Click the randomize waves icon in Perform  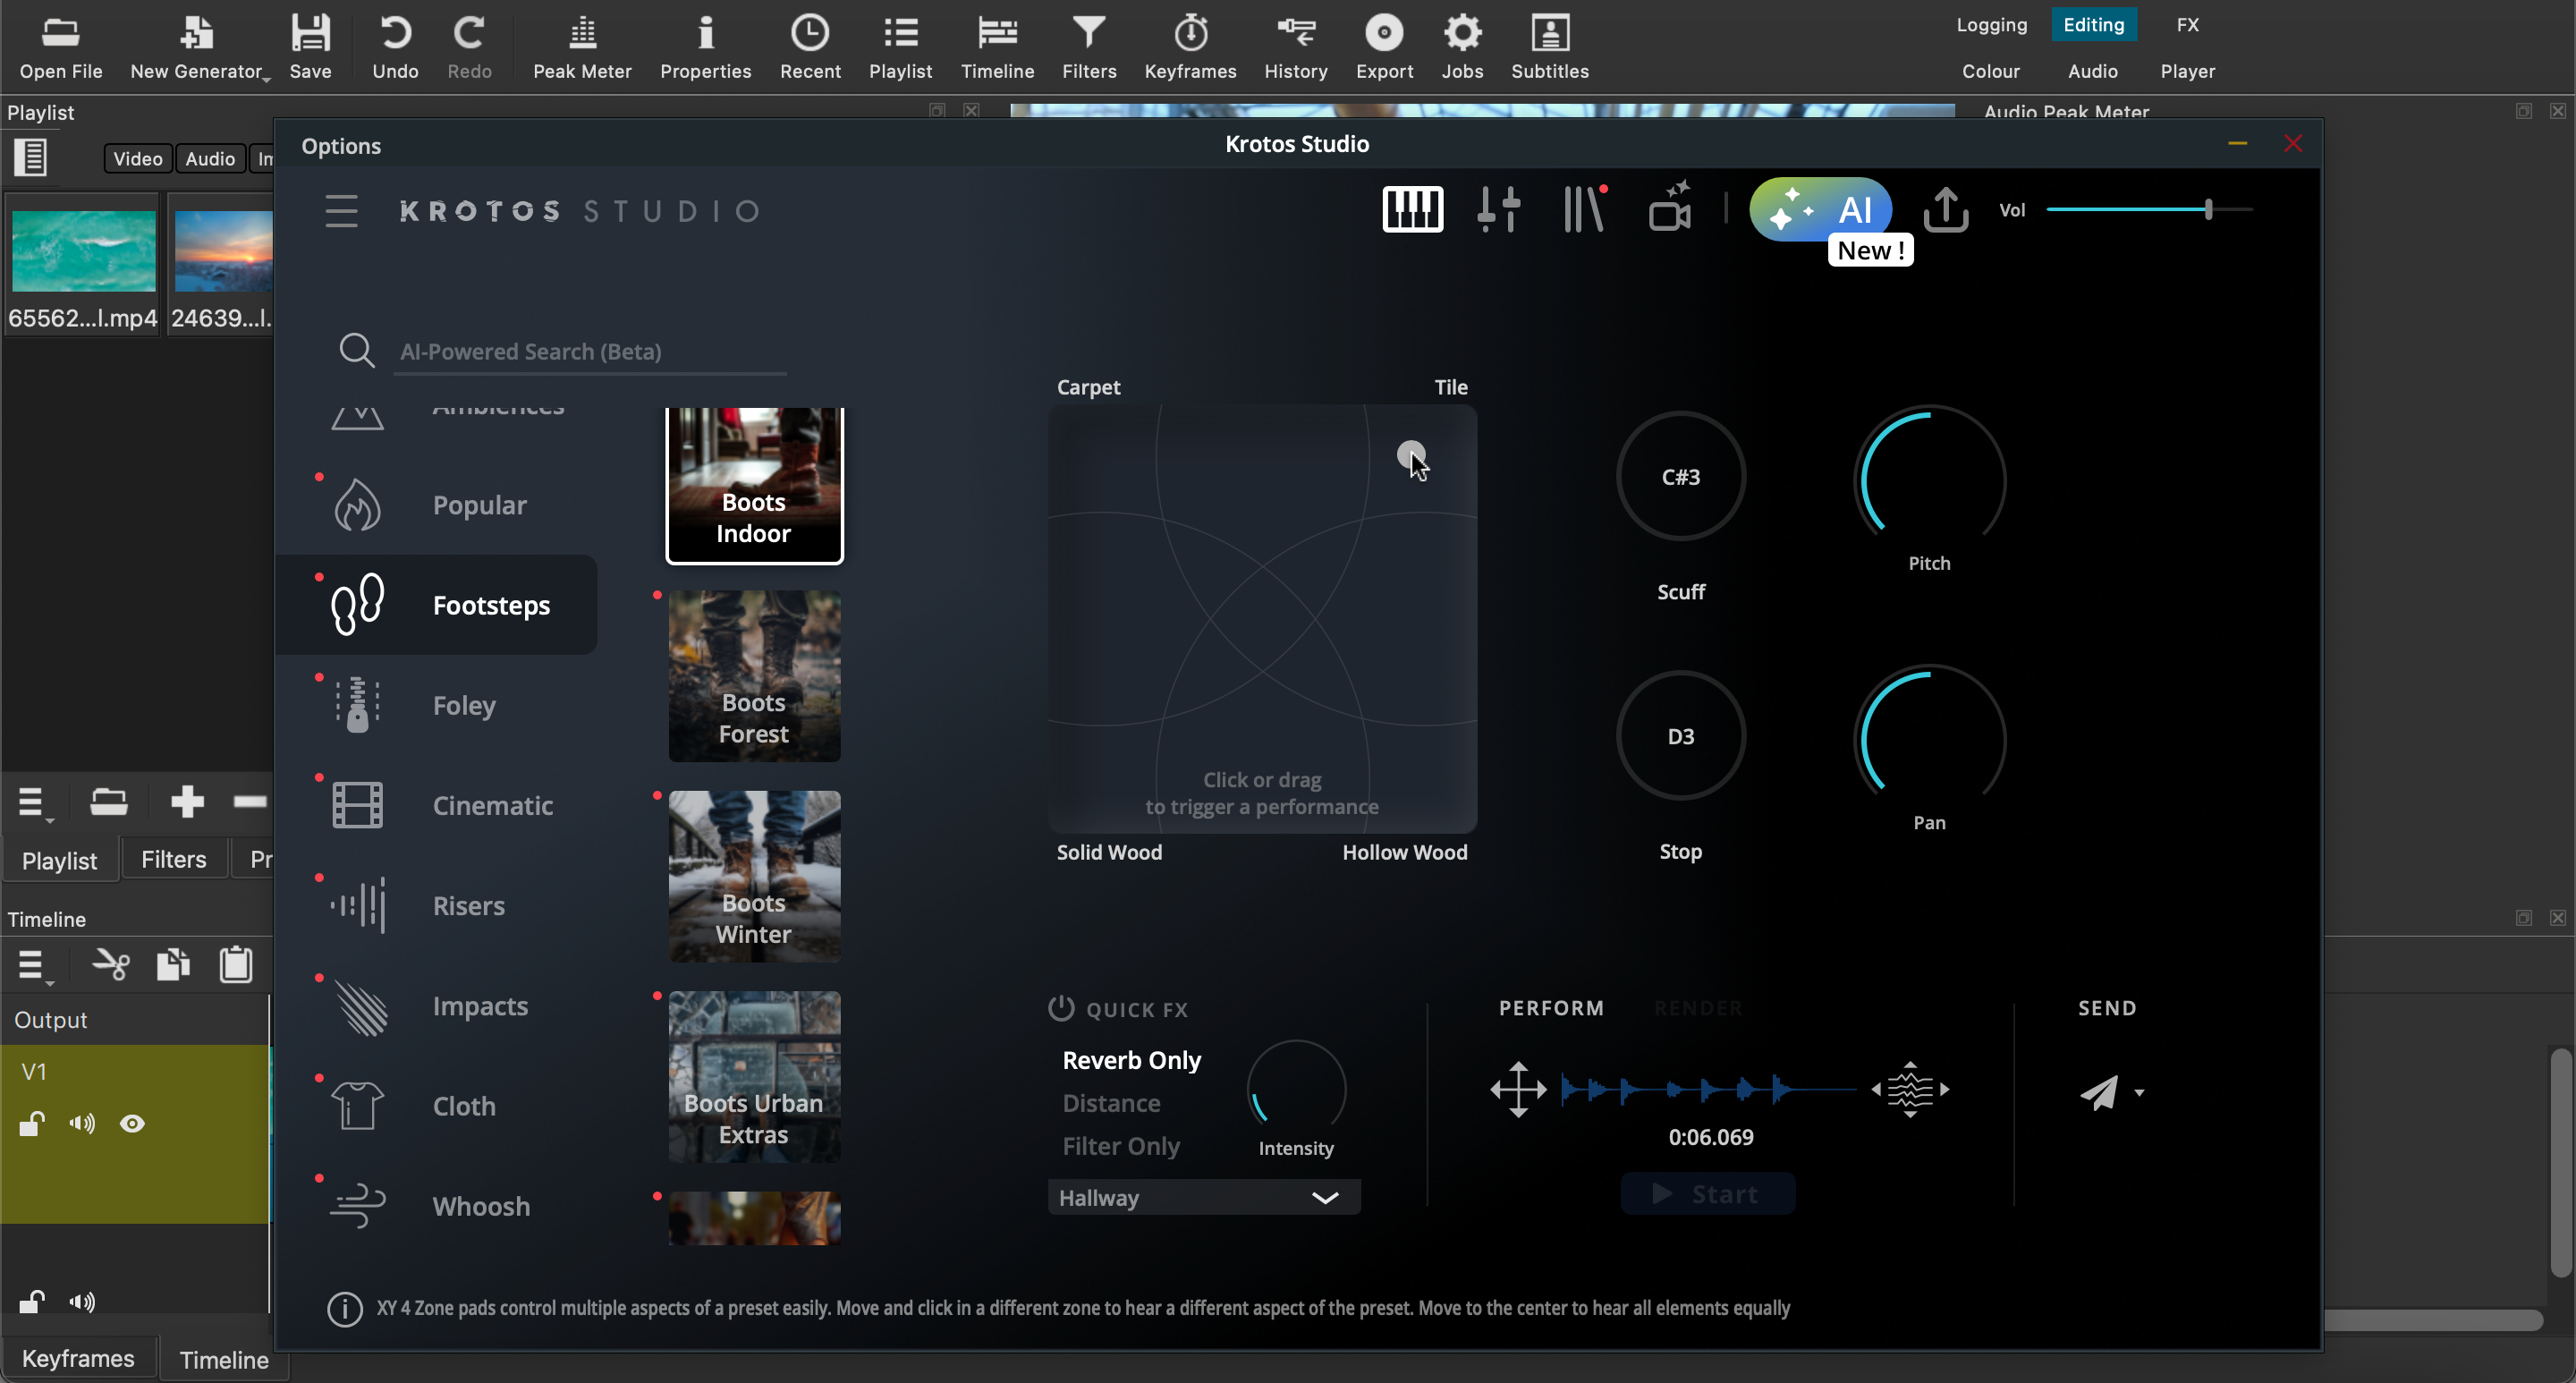click(1909, 1089)
